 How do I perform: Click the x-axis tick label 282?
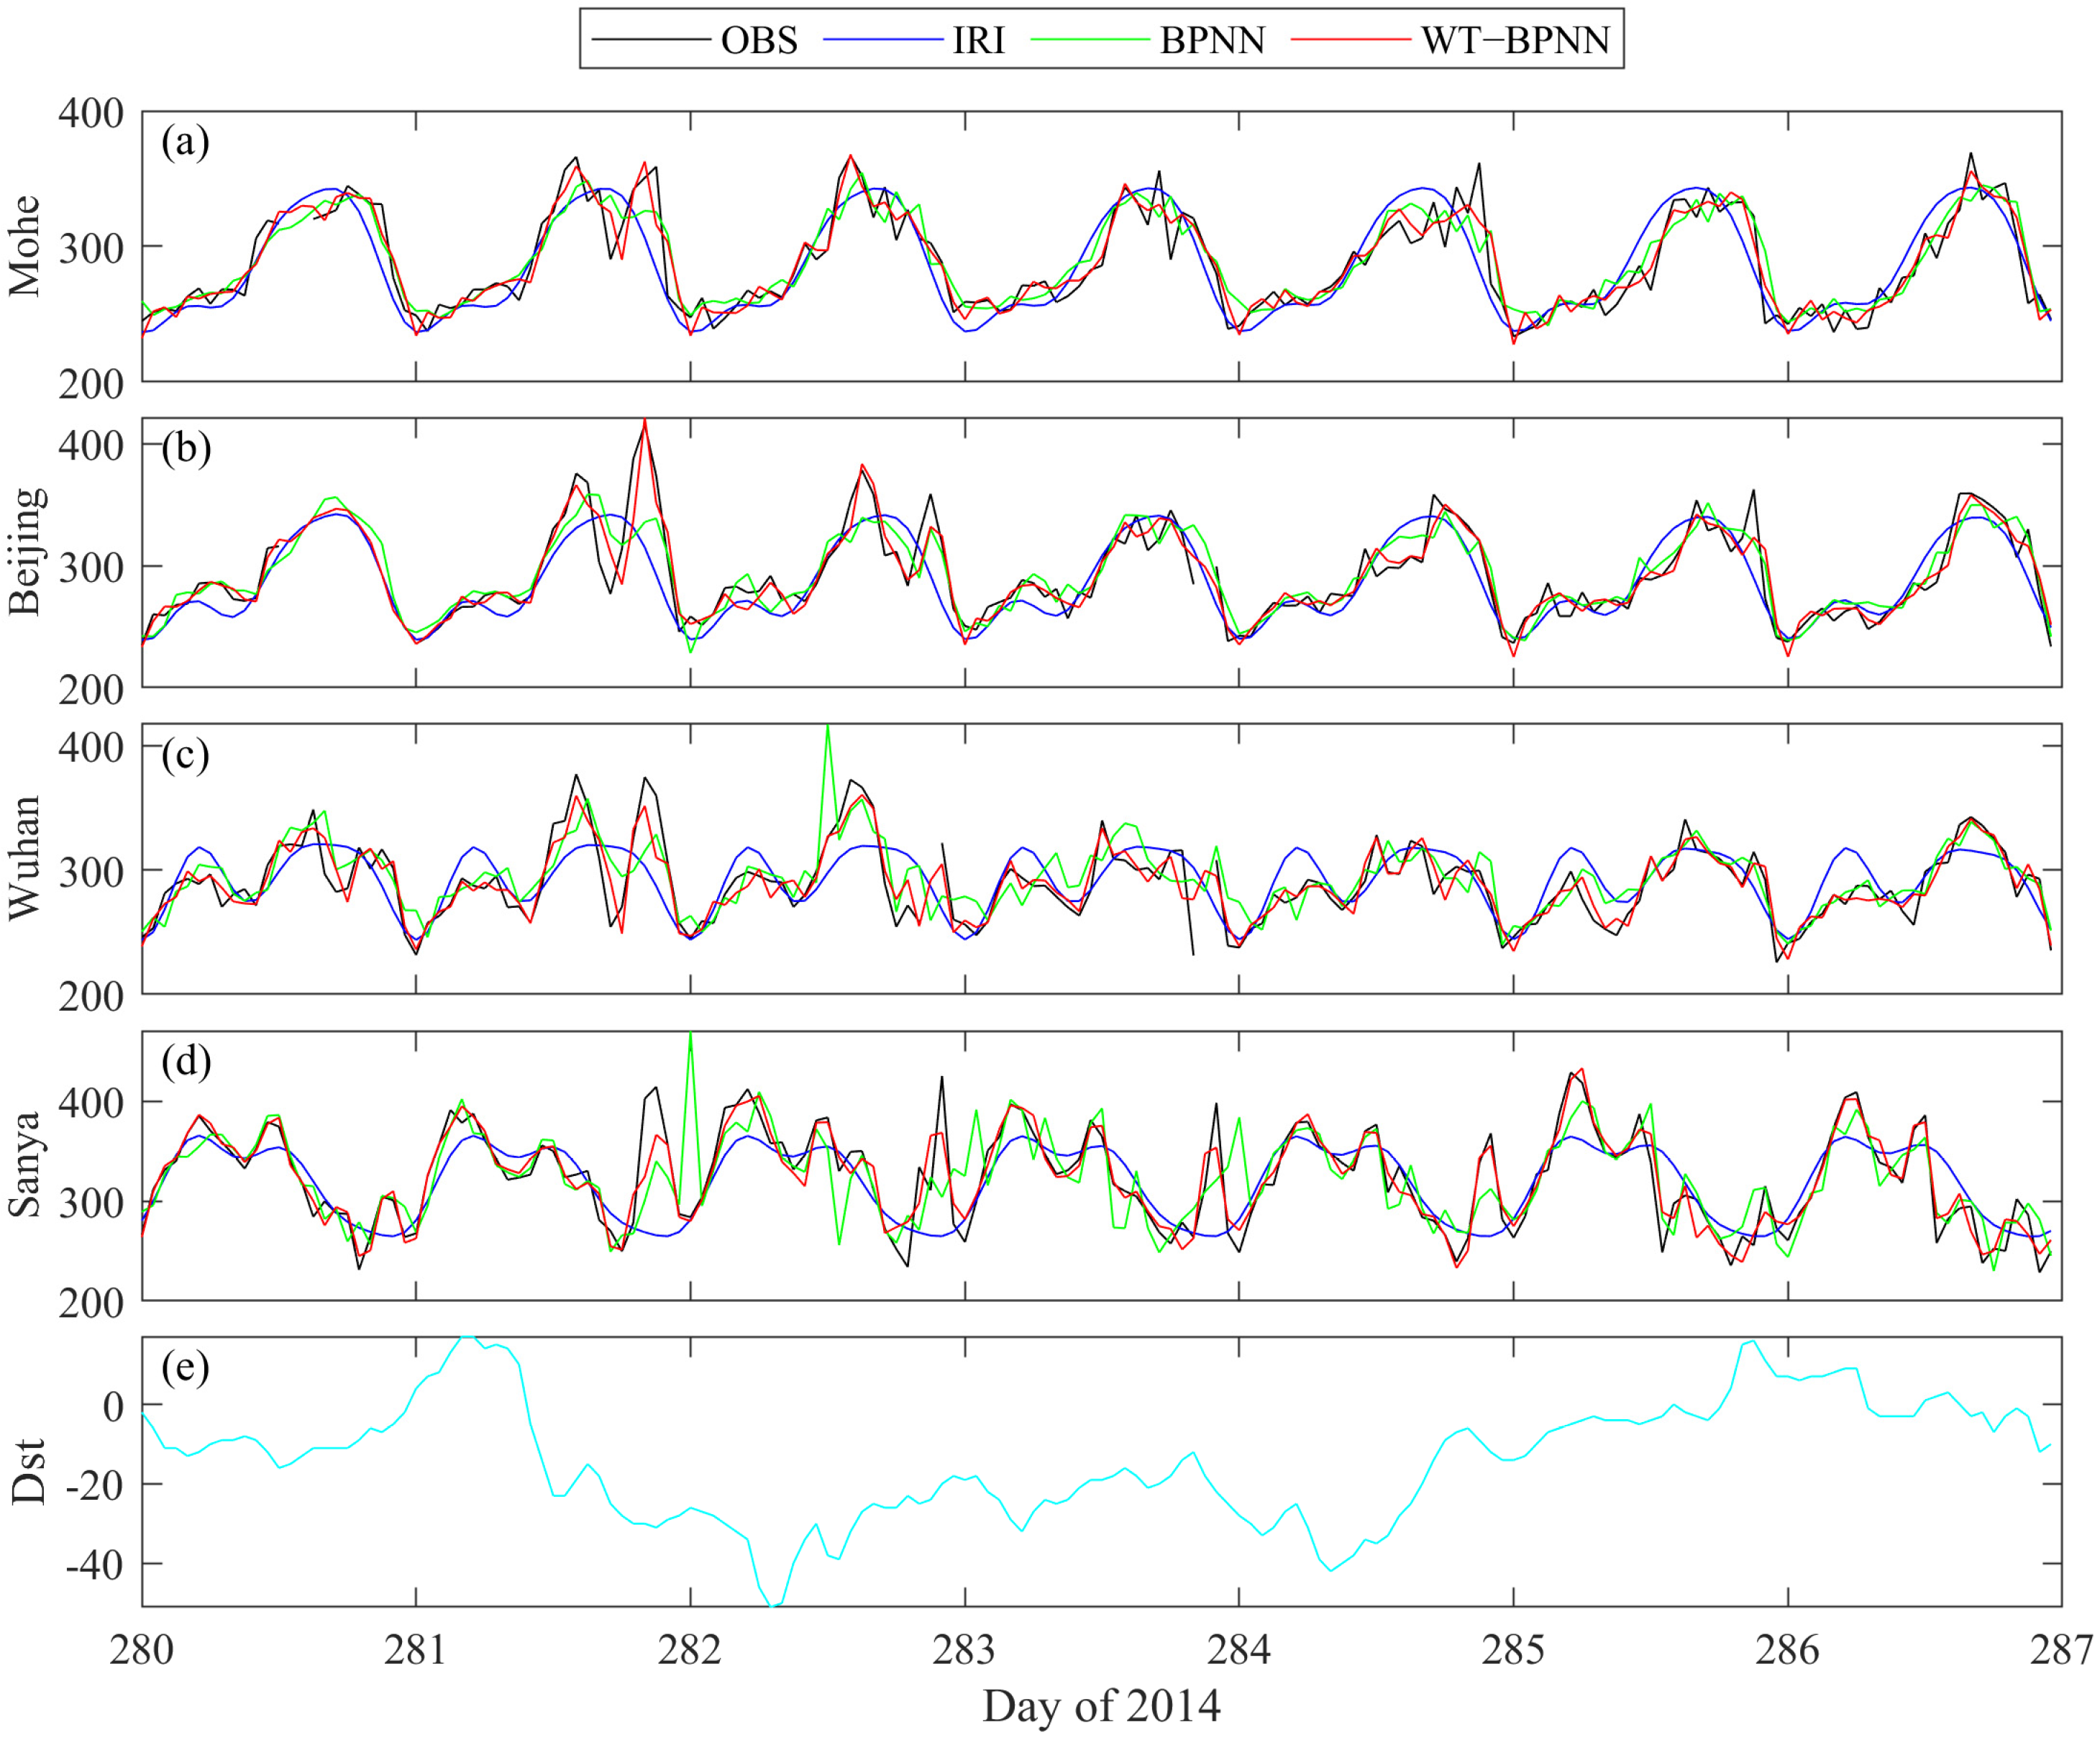pyautogui.click(x=690, y=1649)
